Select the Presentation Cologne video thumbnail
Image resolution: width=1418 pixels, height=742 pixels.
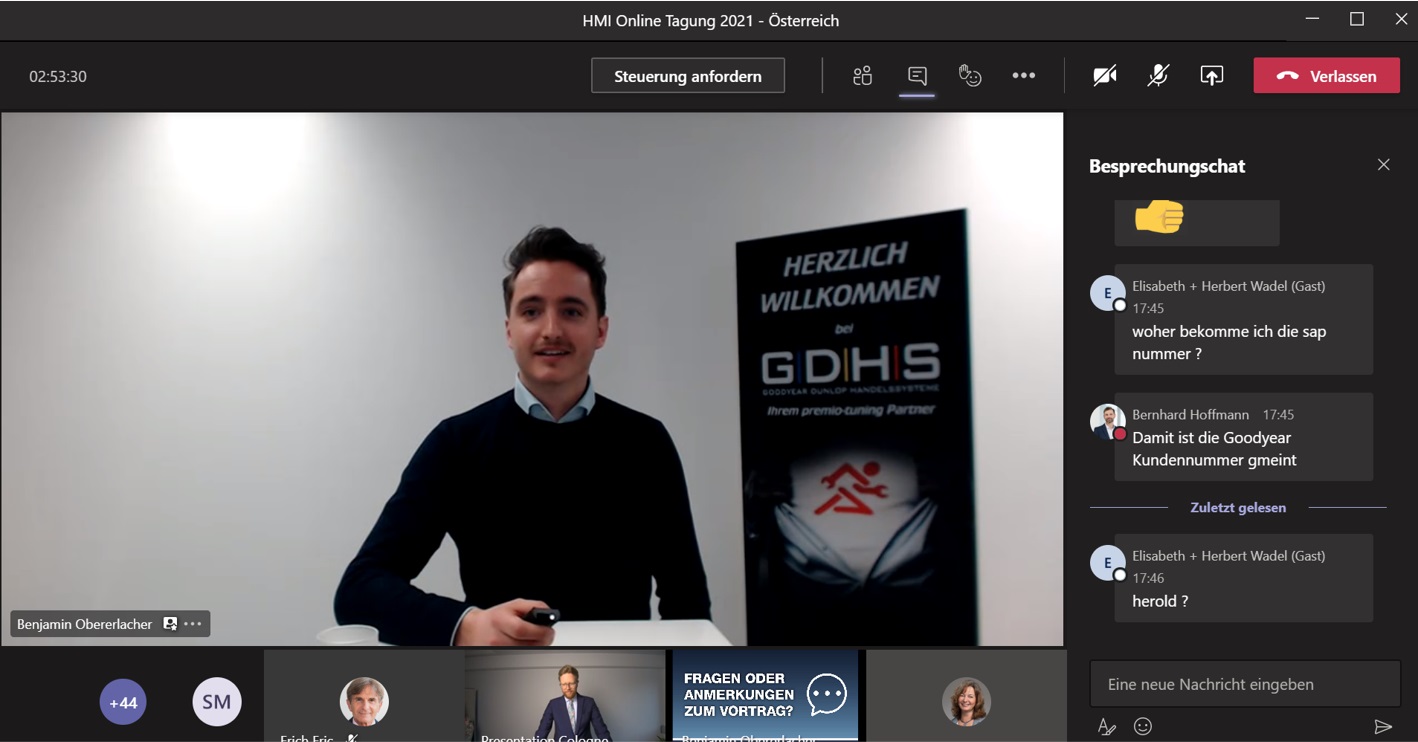point(565,697)
